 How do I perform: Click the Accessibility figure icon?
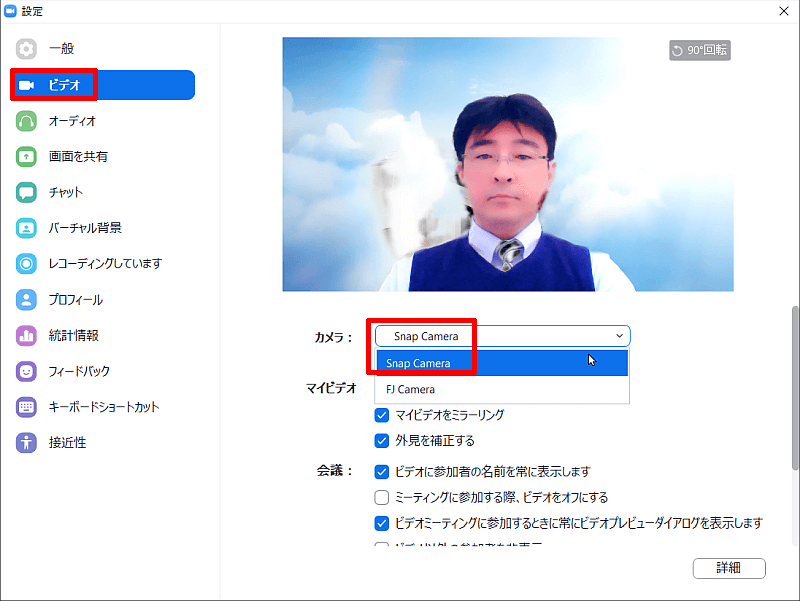(x=26, y=443)
